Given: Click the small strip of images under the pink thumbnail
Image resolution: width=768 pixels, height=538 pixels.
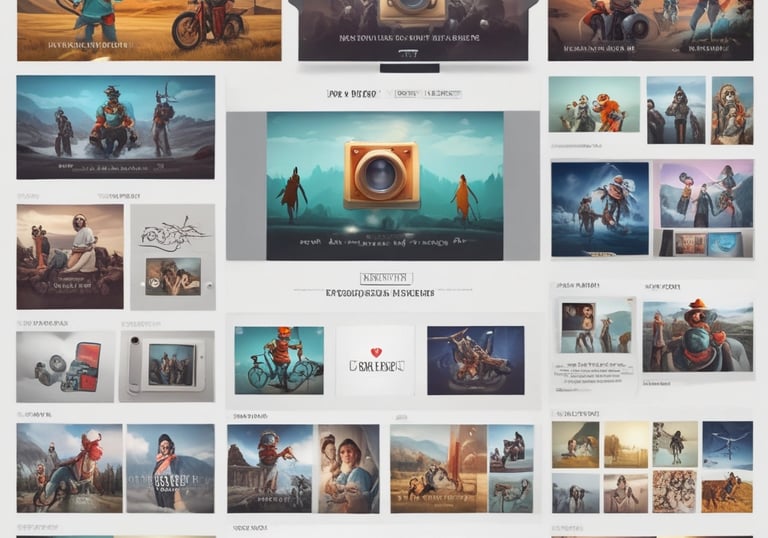Looking at the screenshot, I should [704, 243].
